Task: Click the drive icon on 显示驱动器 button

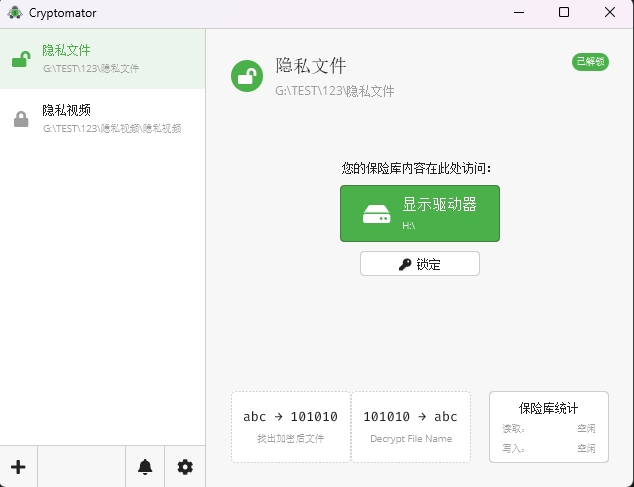Action: point(376,214)
